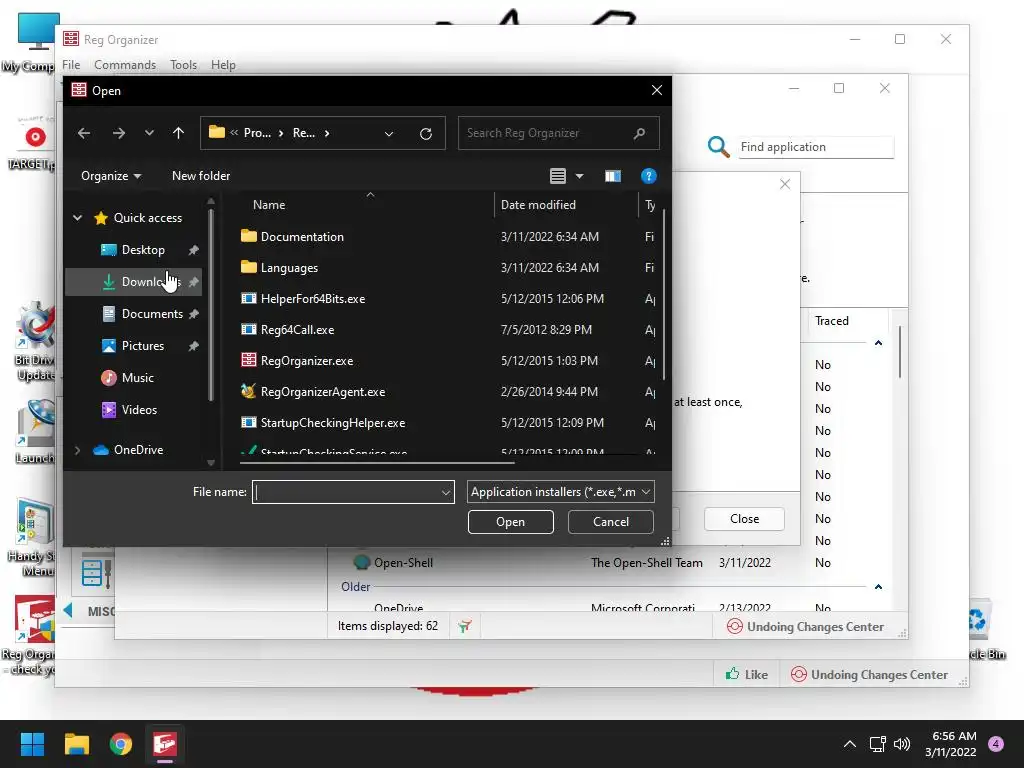1024x768 pixels.
Task: Select Videos in the navigation pane
Action: (138, 409)
